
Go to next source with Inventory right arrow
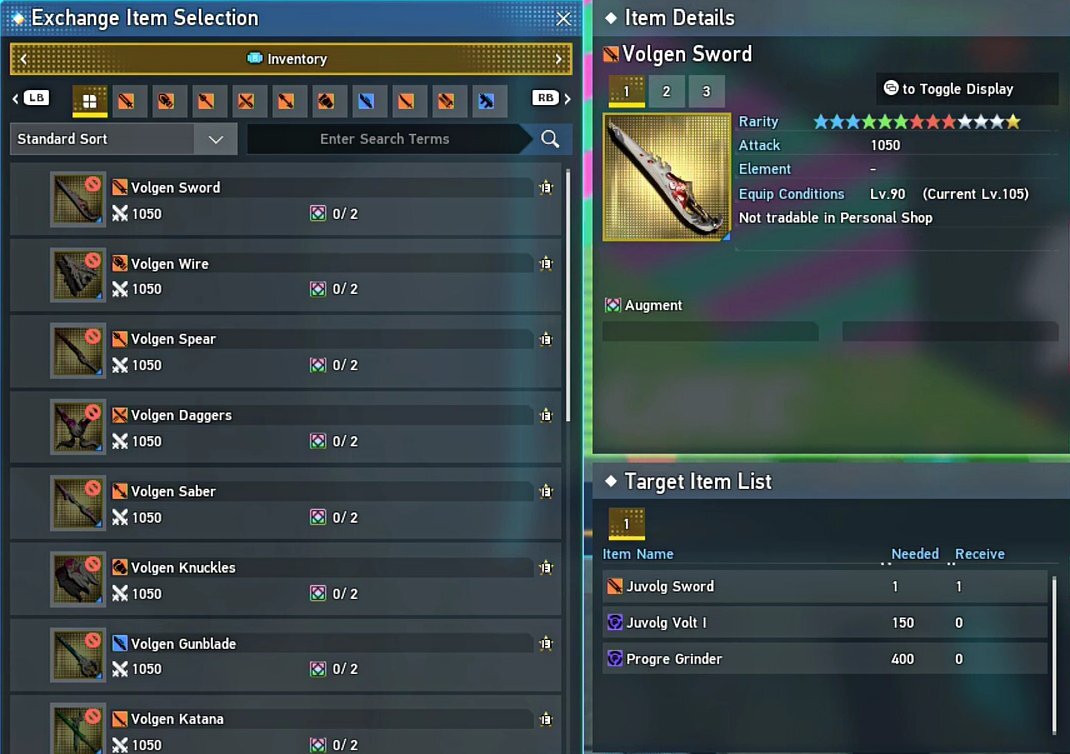pos(559,59)
